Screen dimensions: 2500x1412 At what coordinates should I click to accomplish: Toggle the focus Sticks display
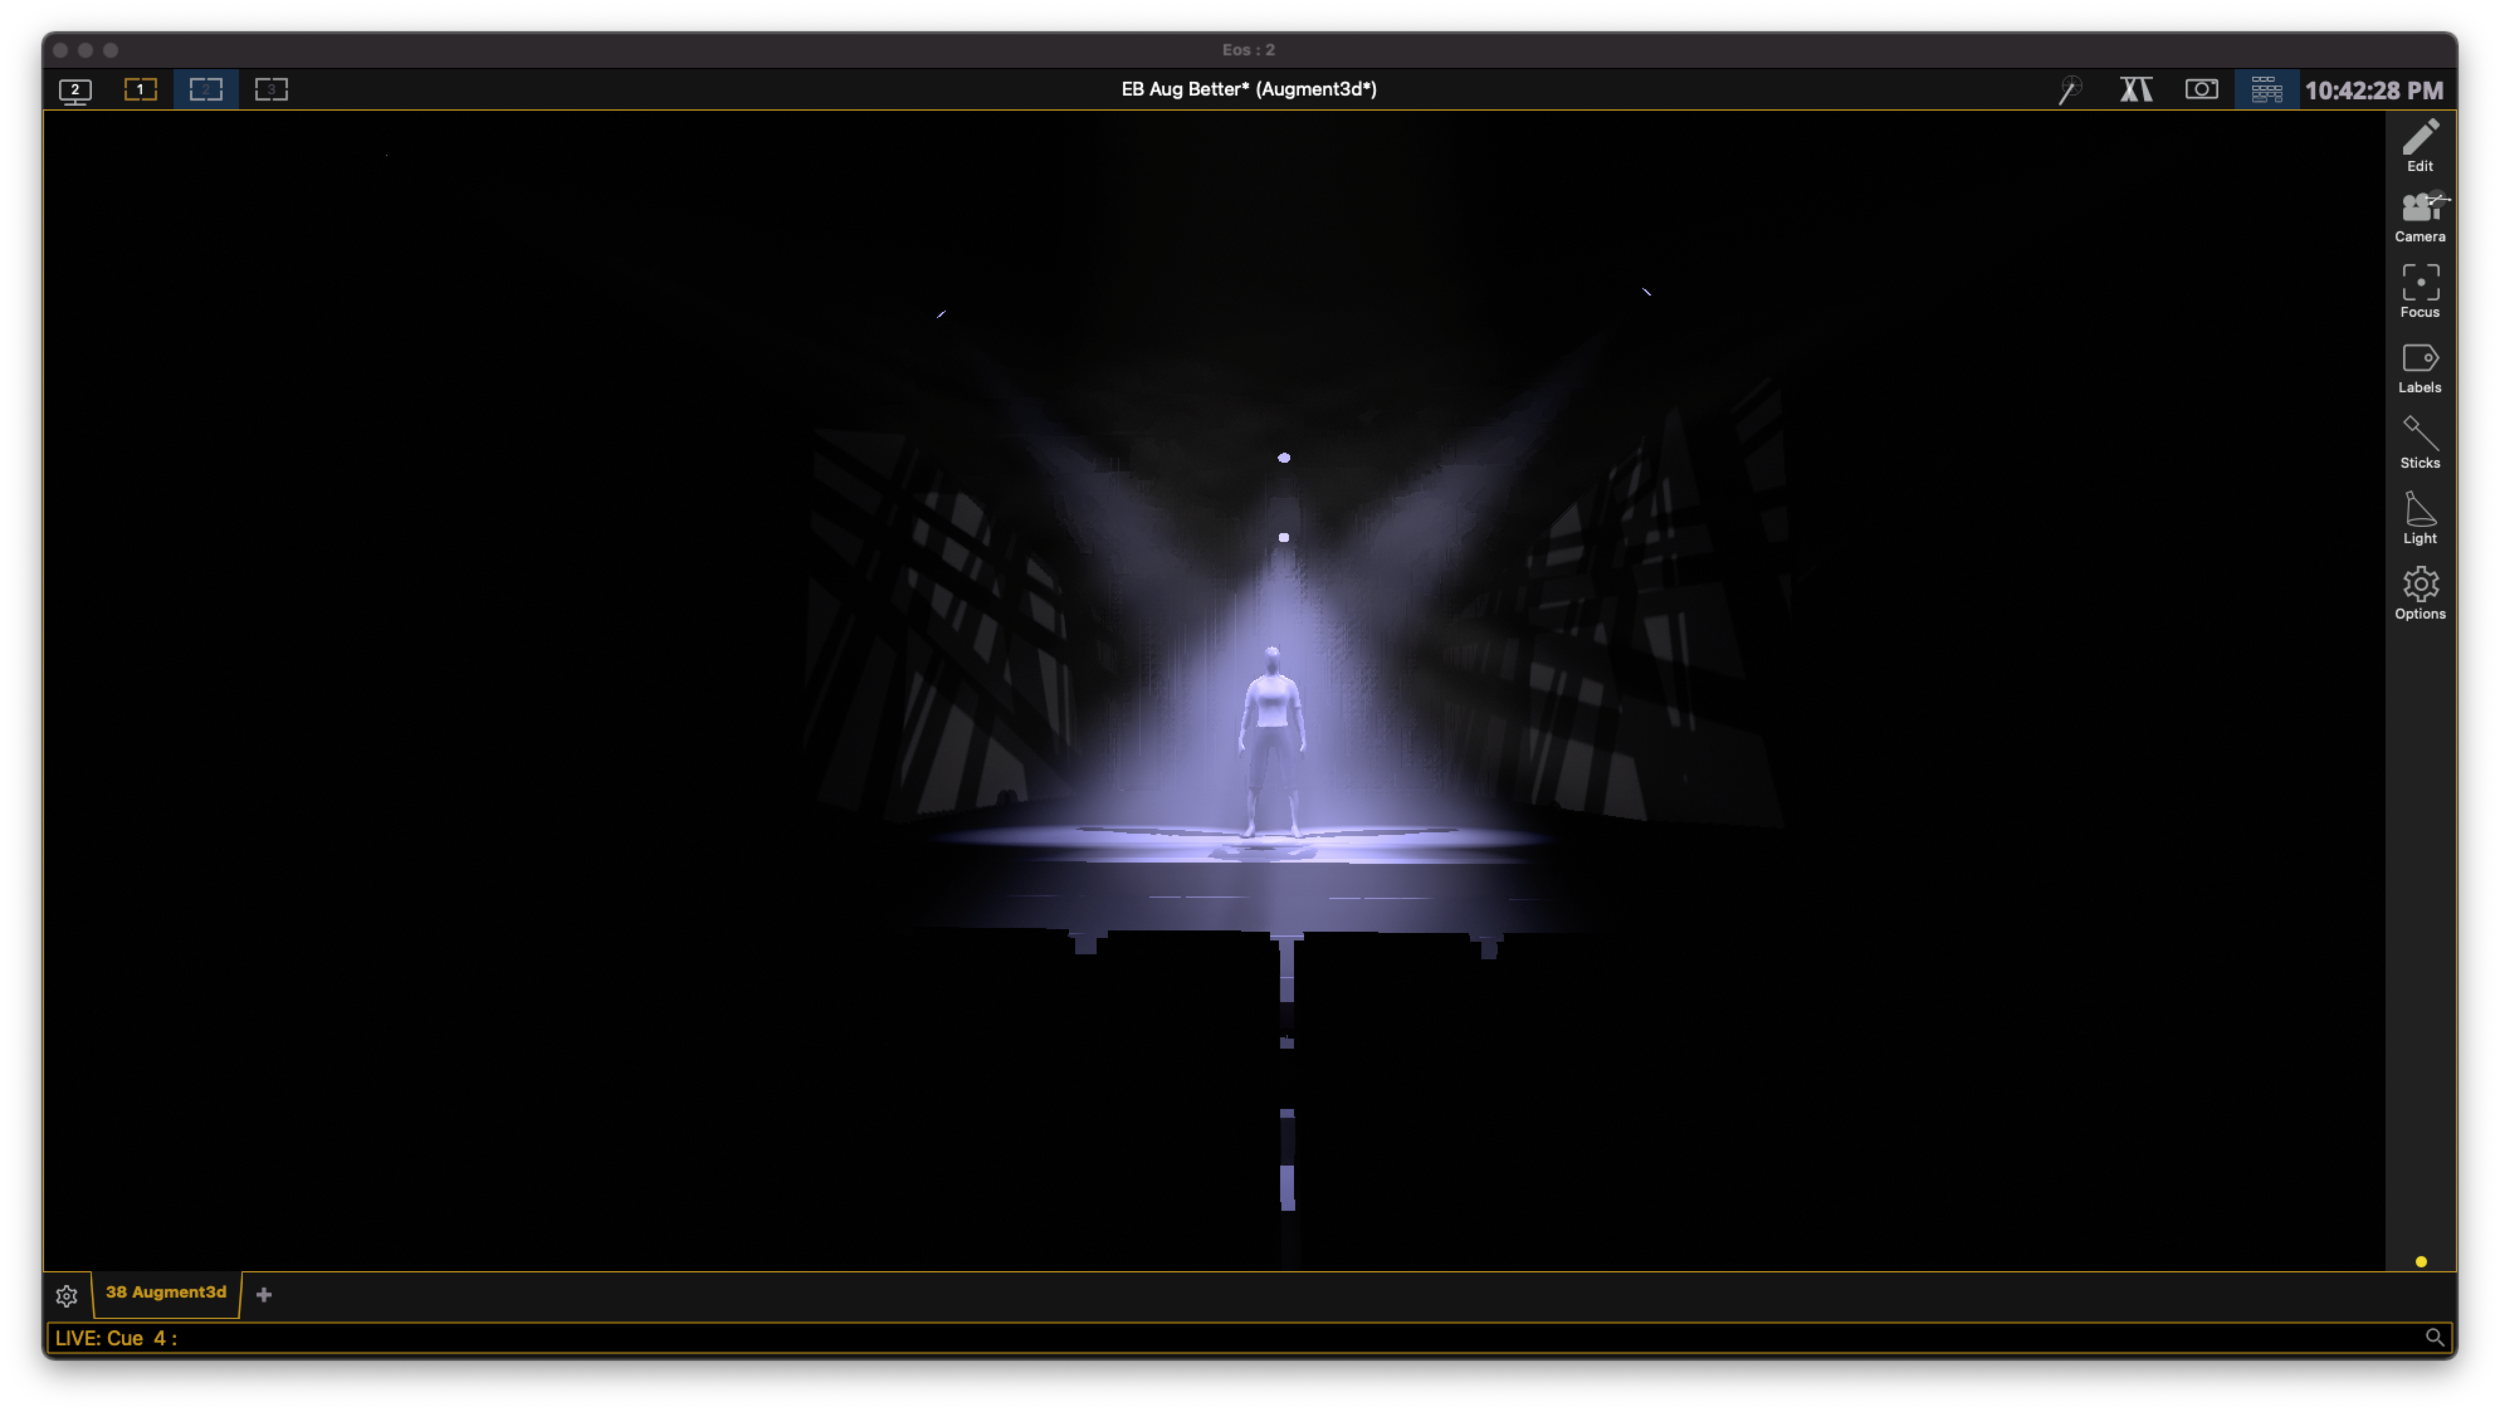click(2420, 442)
